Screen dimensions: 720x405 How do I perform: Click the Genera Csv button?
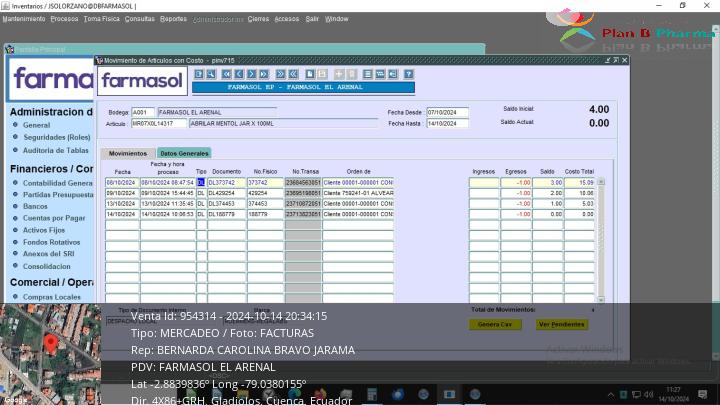[495, 324]
